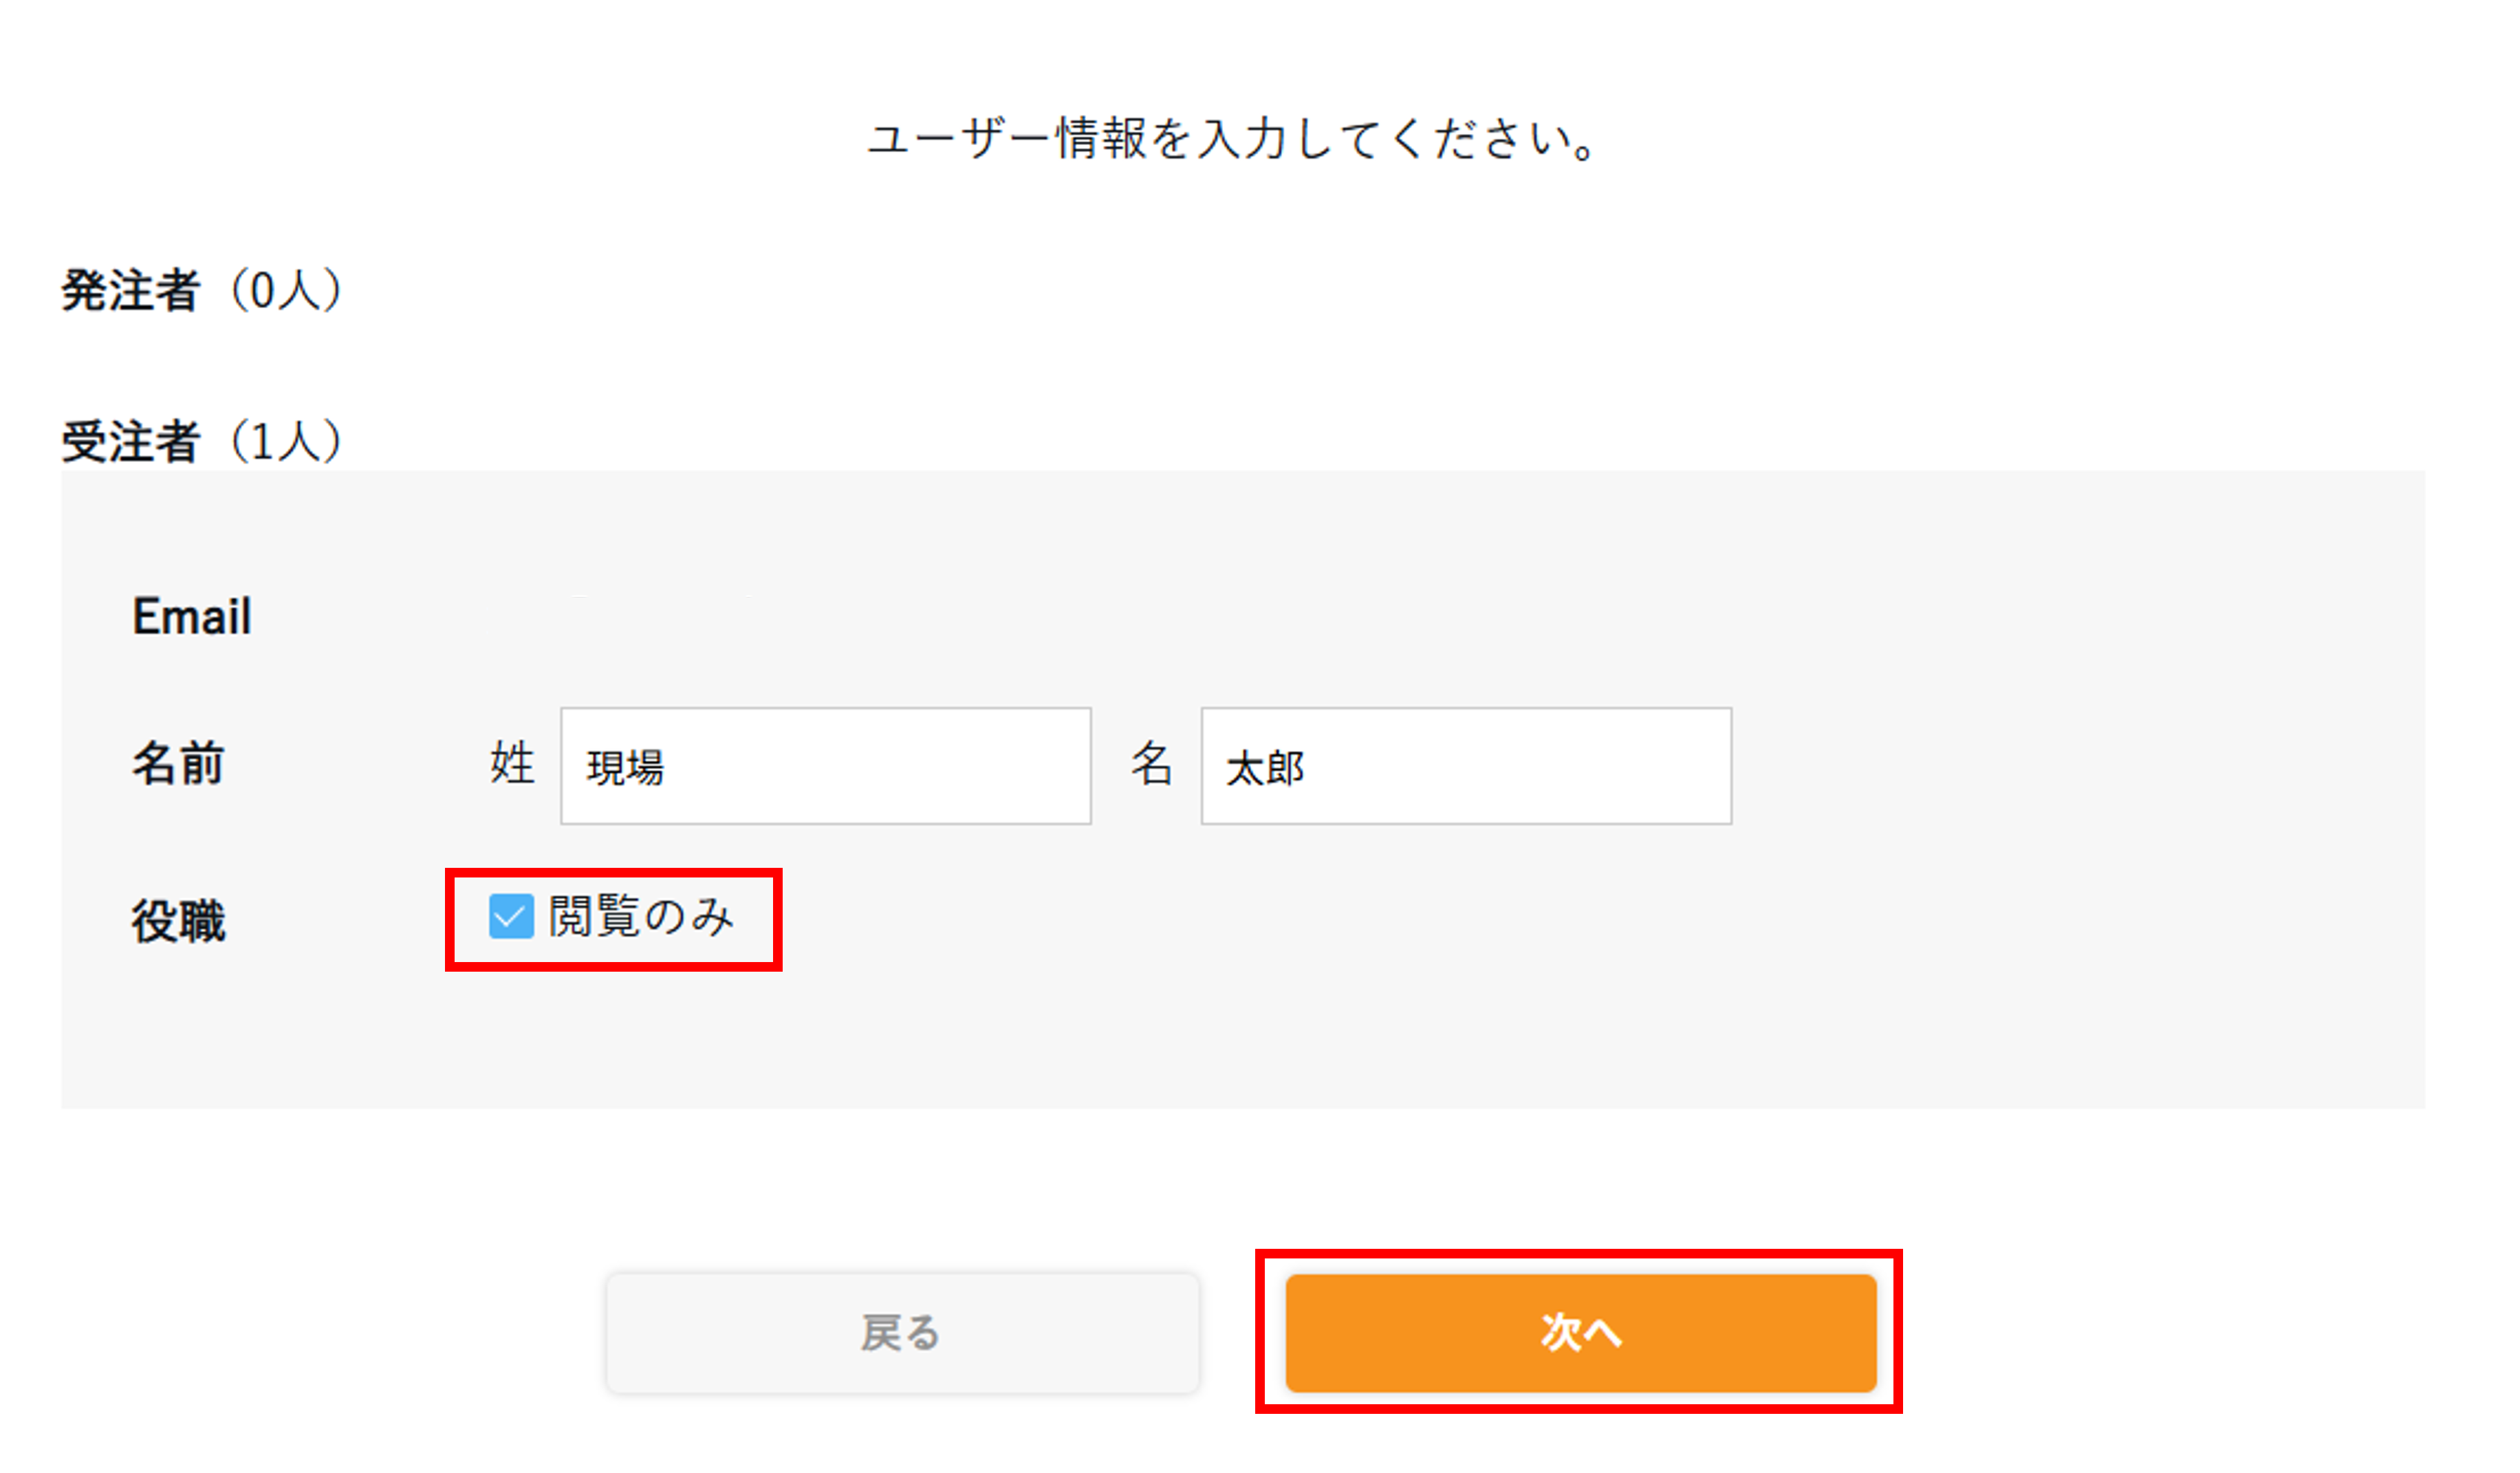This screenshot has width=2520, height=1473.
Task: Click the 名前 row label
Action: (x=178, y=765)
